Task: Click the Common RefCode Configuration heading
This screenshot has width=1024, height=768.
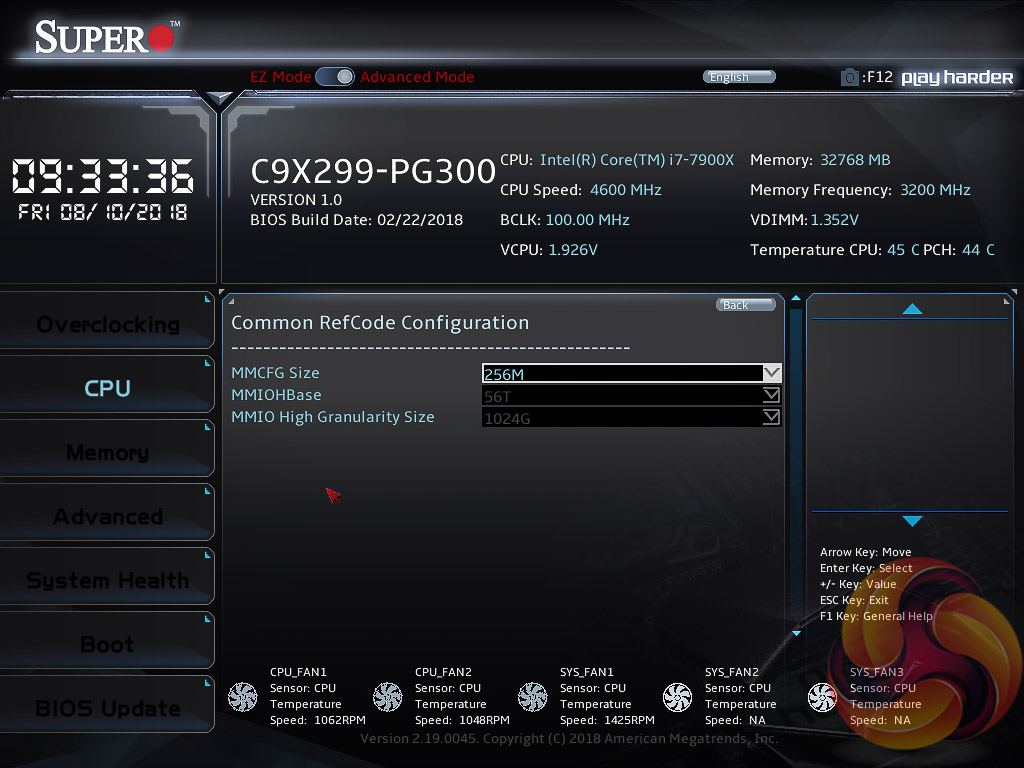Action: 380,323
